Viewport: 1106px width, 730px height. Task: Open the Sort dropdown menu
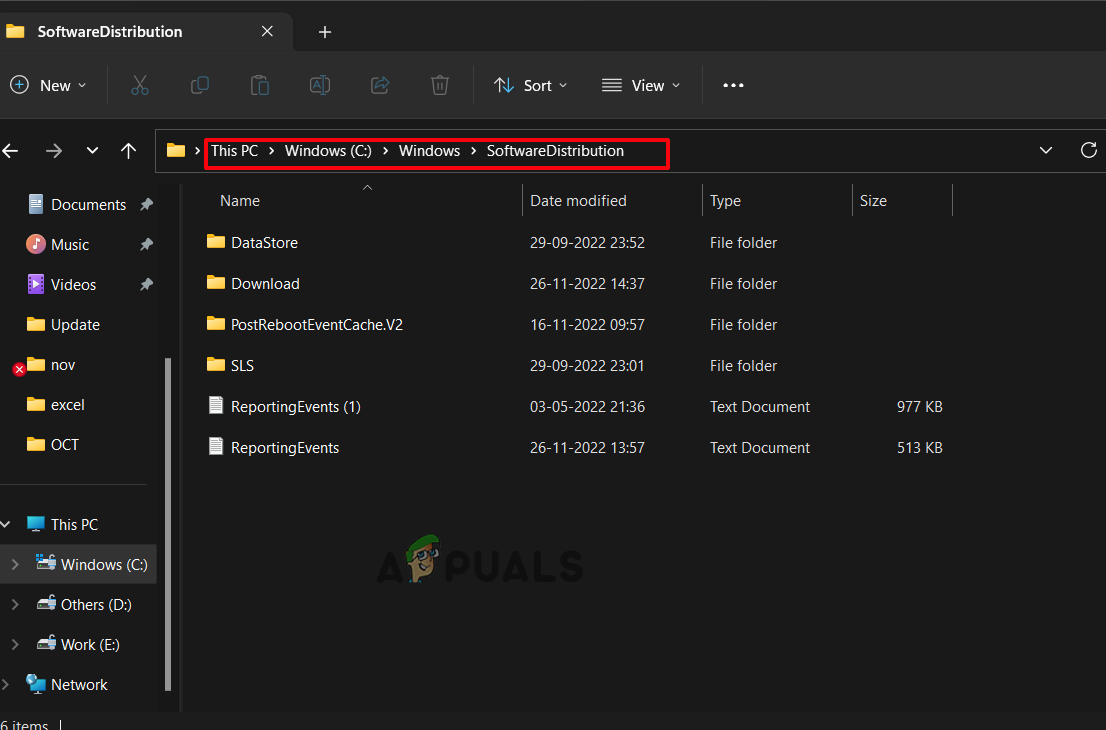(530, 85)
